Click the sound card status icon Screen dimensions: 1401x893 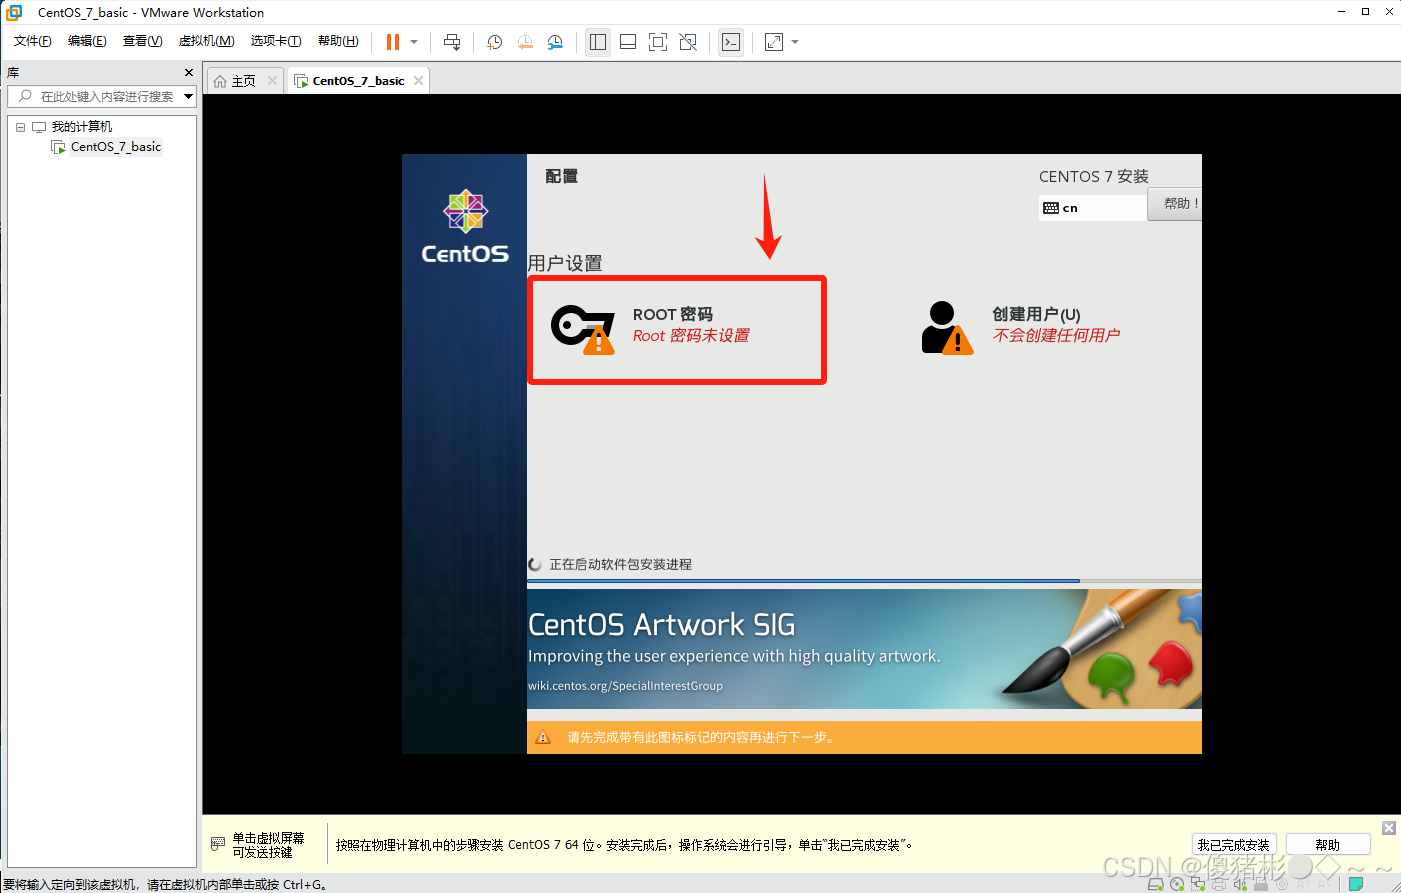(x=1240, y=884)
